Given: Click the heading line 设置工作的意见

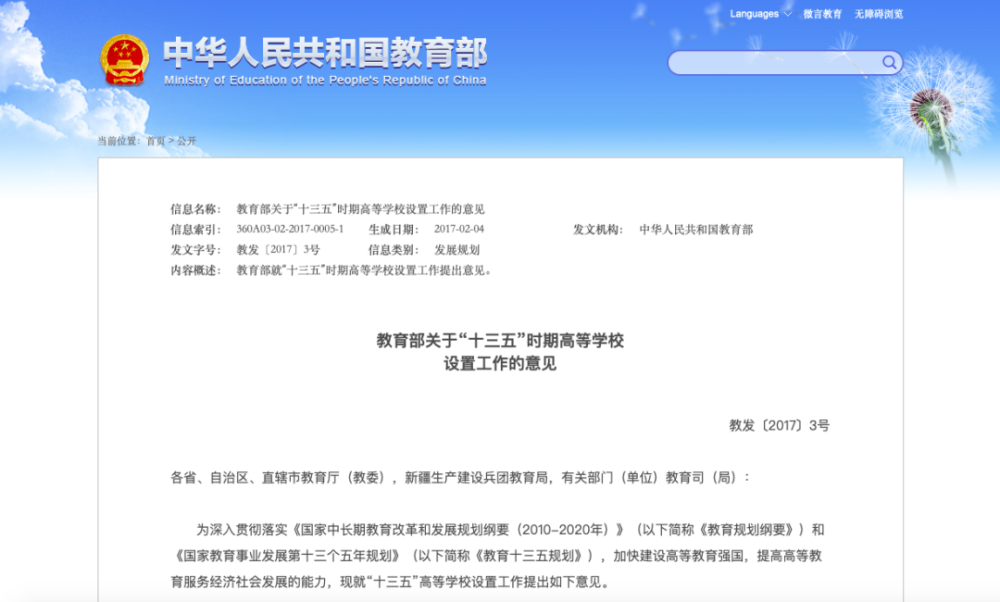Looking at the screenshot, I should click(x=500, y=363).
